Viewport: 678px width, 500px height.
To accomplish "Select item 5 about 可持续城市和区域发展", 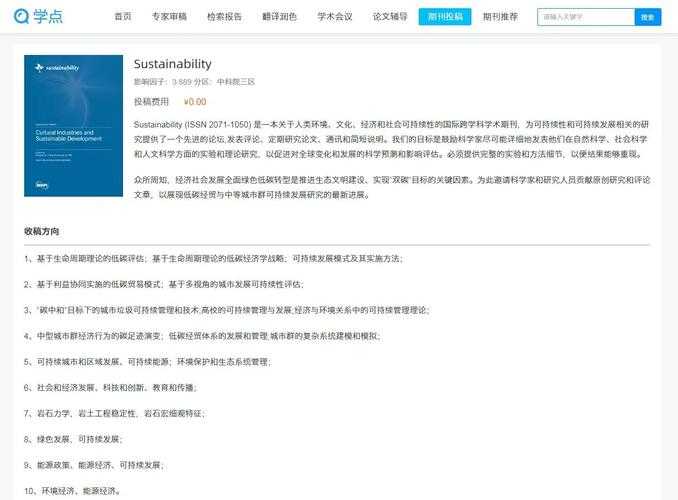I will pos(147,362).
